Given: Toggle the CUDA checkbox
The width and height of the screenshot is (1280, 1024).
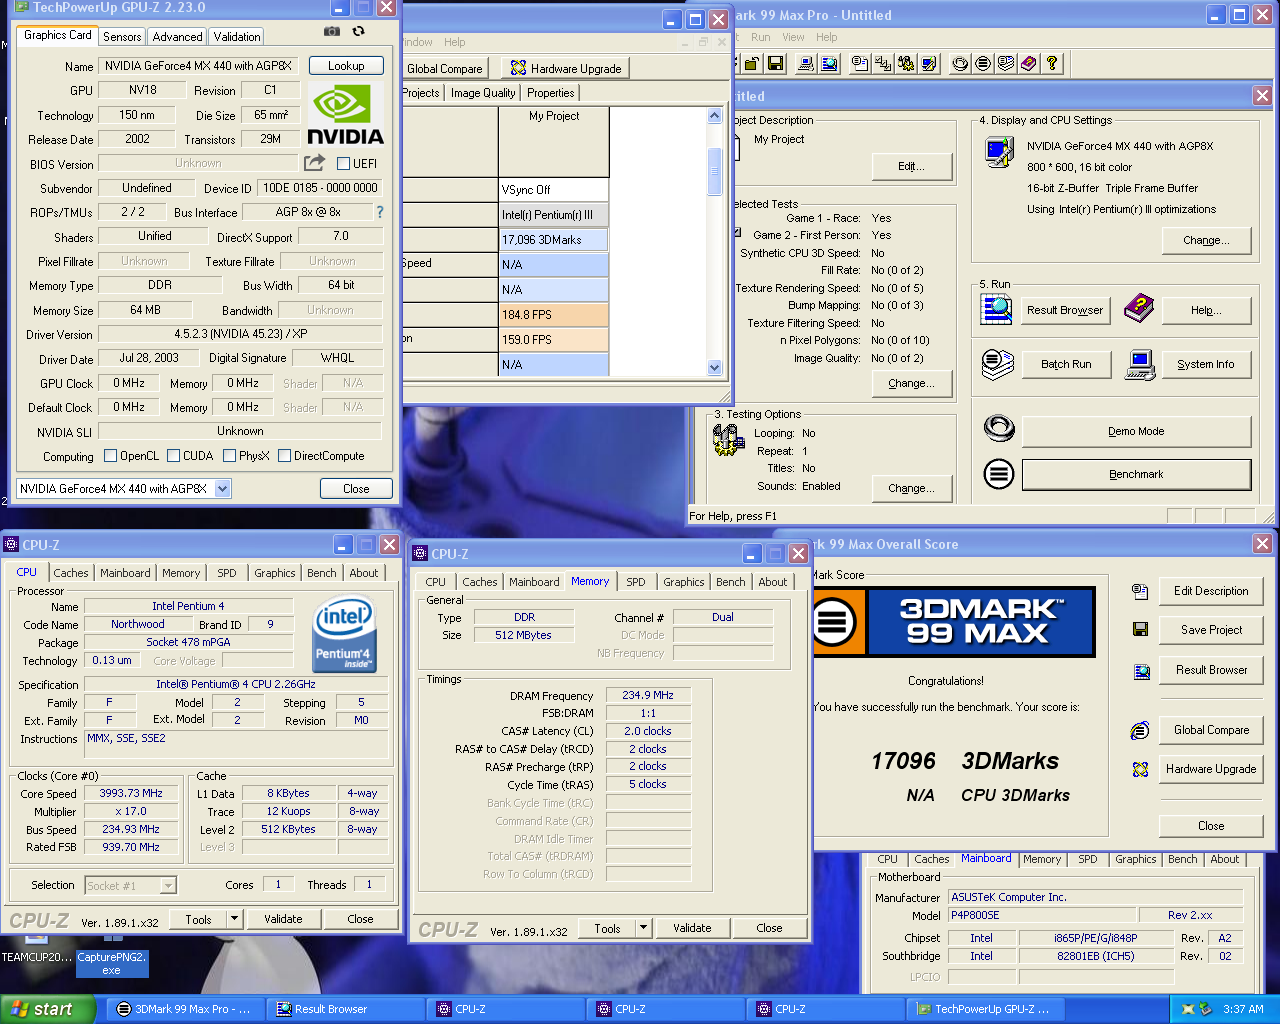Looking at the screenshot, I should [x=173, y=456].
